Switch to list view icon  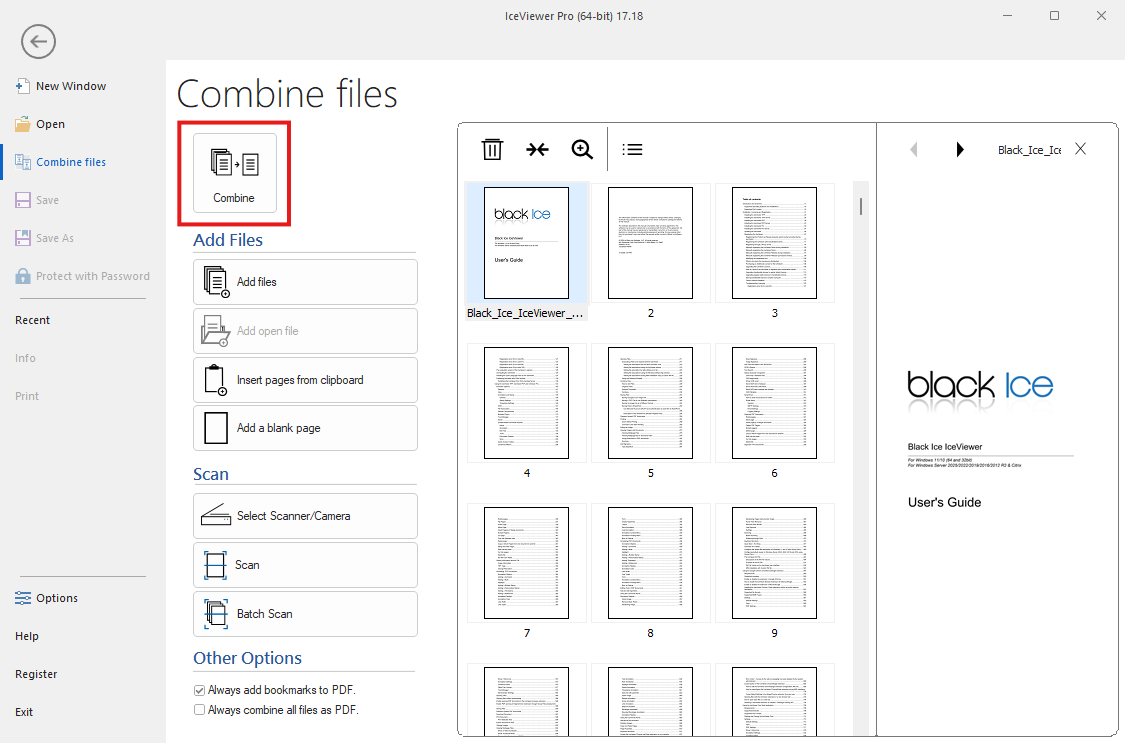pyautogui.click(x=632, y=149)
